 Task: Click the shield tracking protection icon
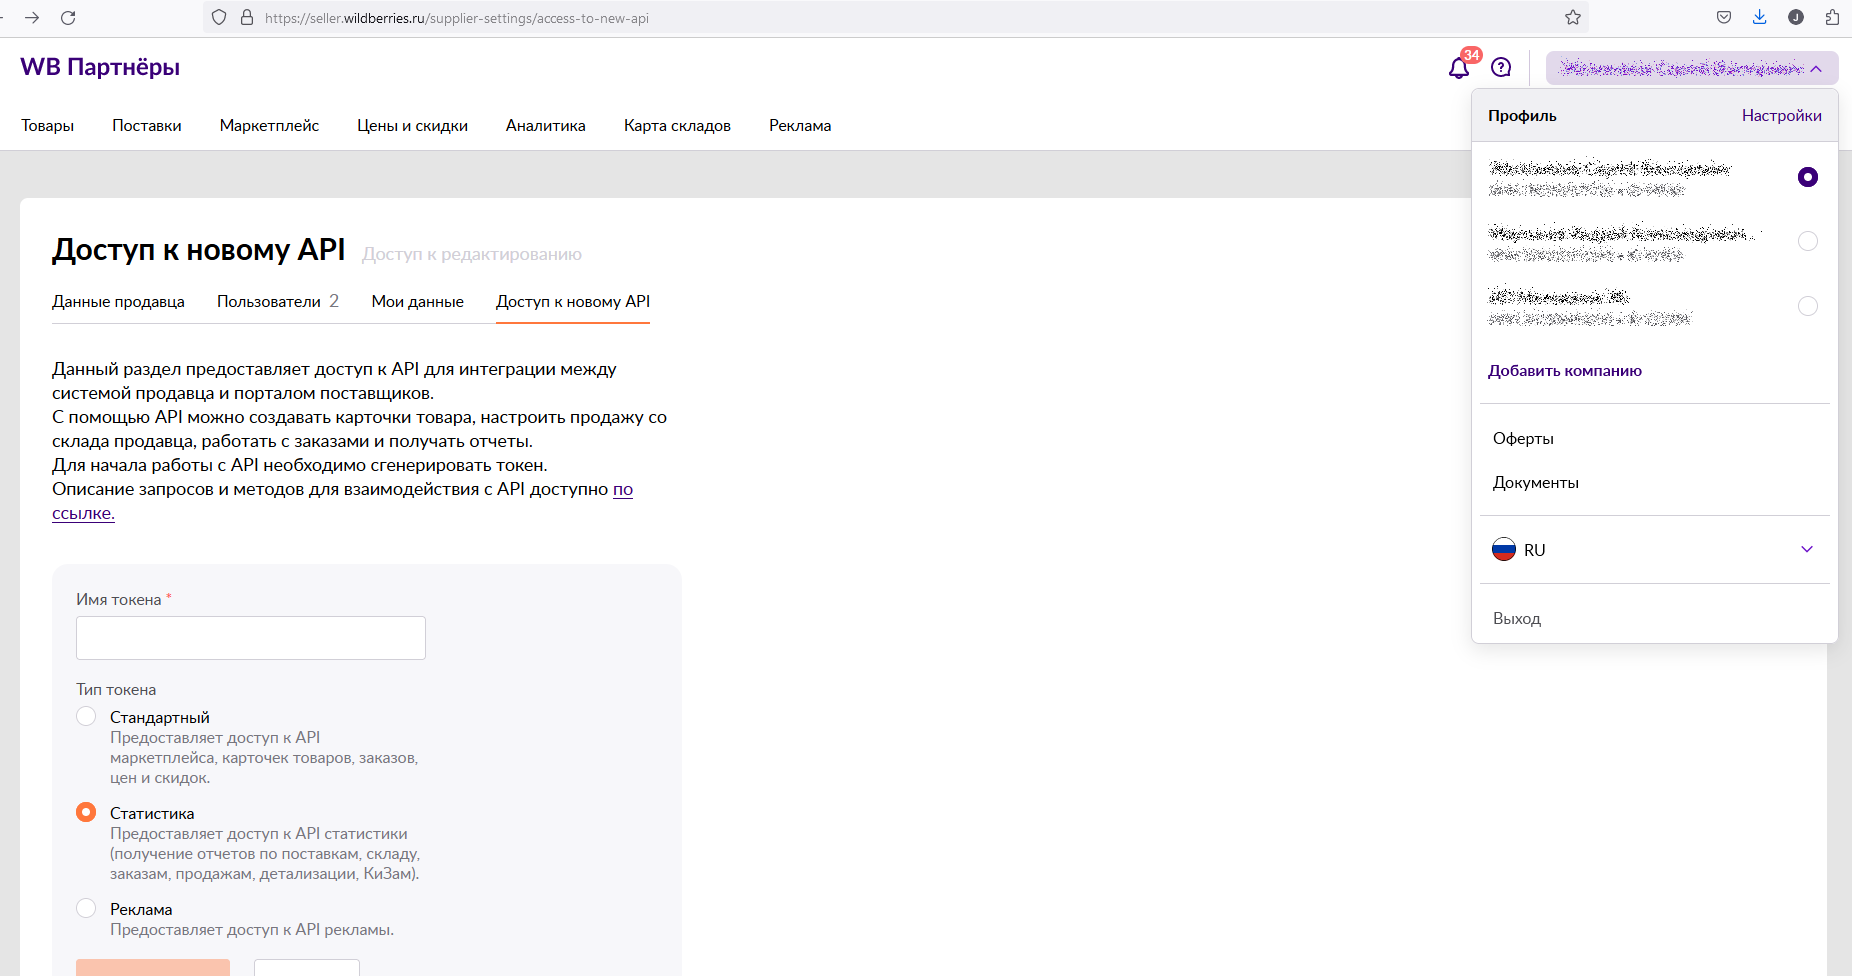tap(220, 18)
